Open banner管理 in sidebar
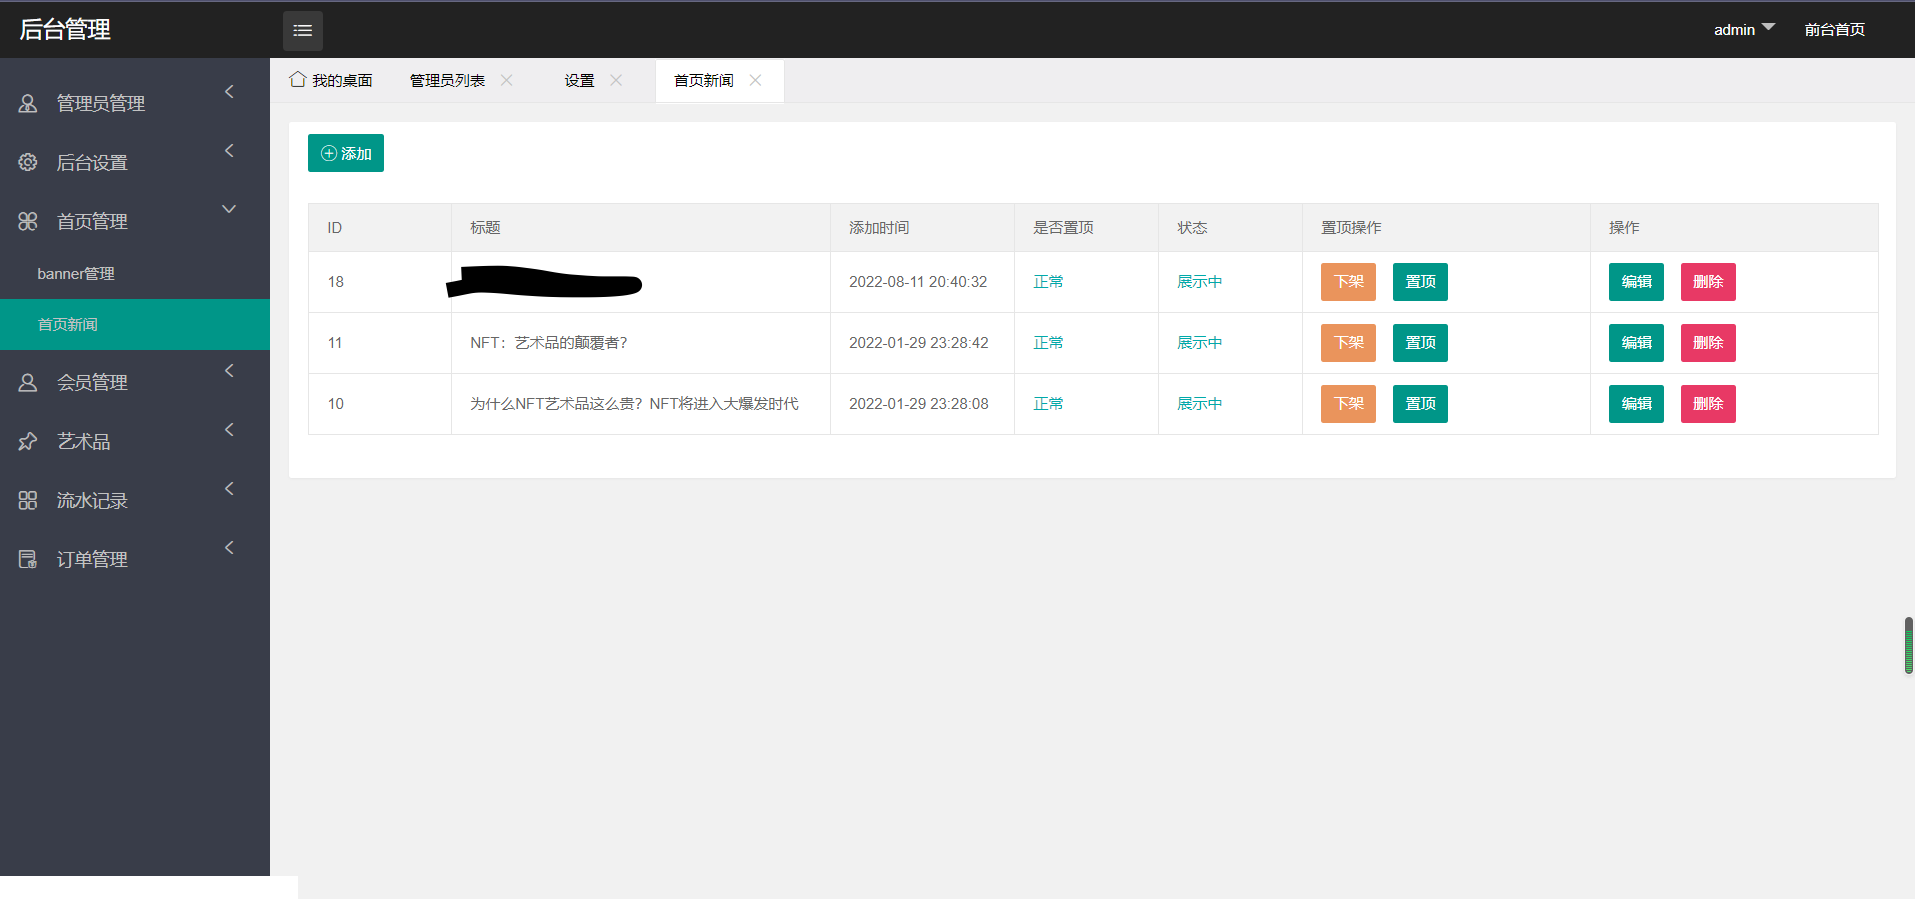 coord(135,273)
